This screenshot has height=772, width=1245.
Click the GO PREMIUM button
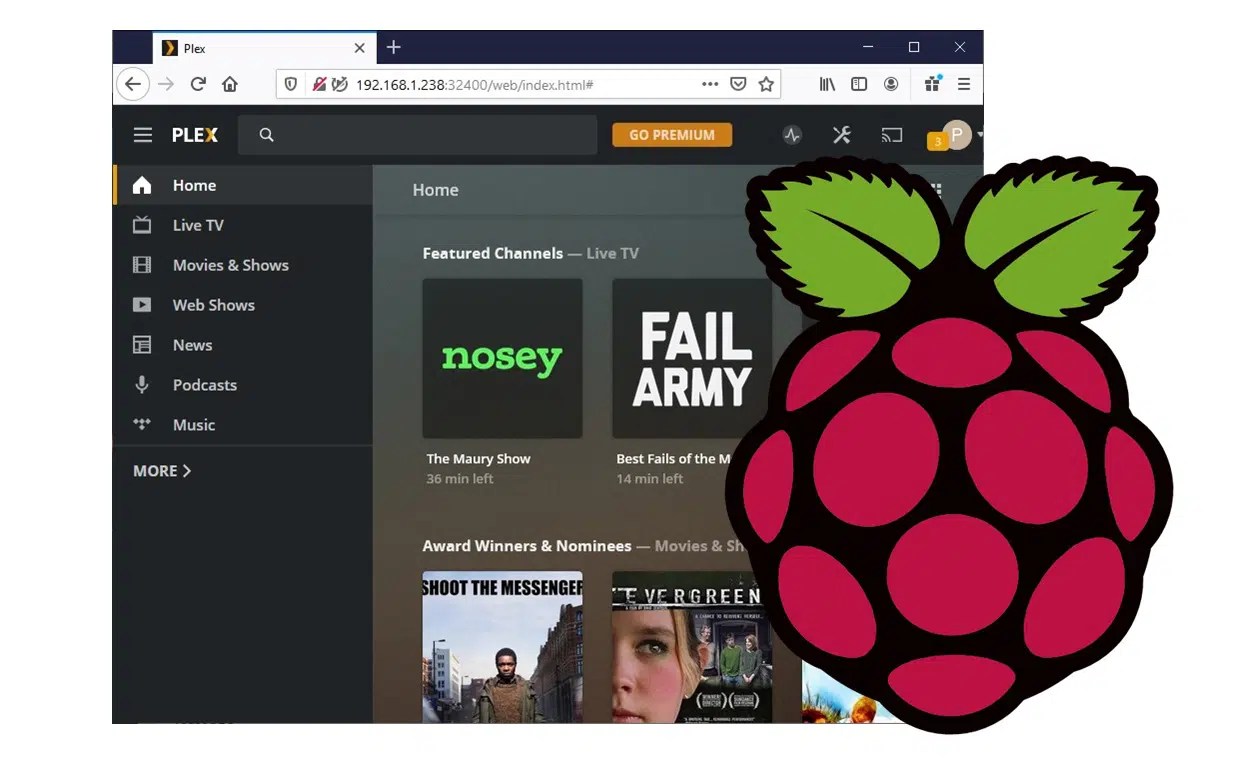pos(672,135)
